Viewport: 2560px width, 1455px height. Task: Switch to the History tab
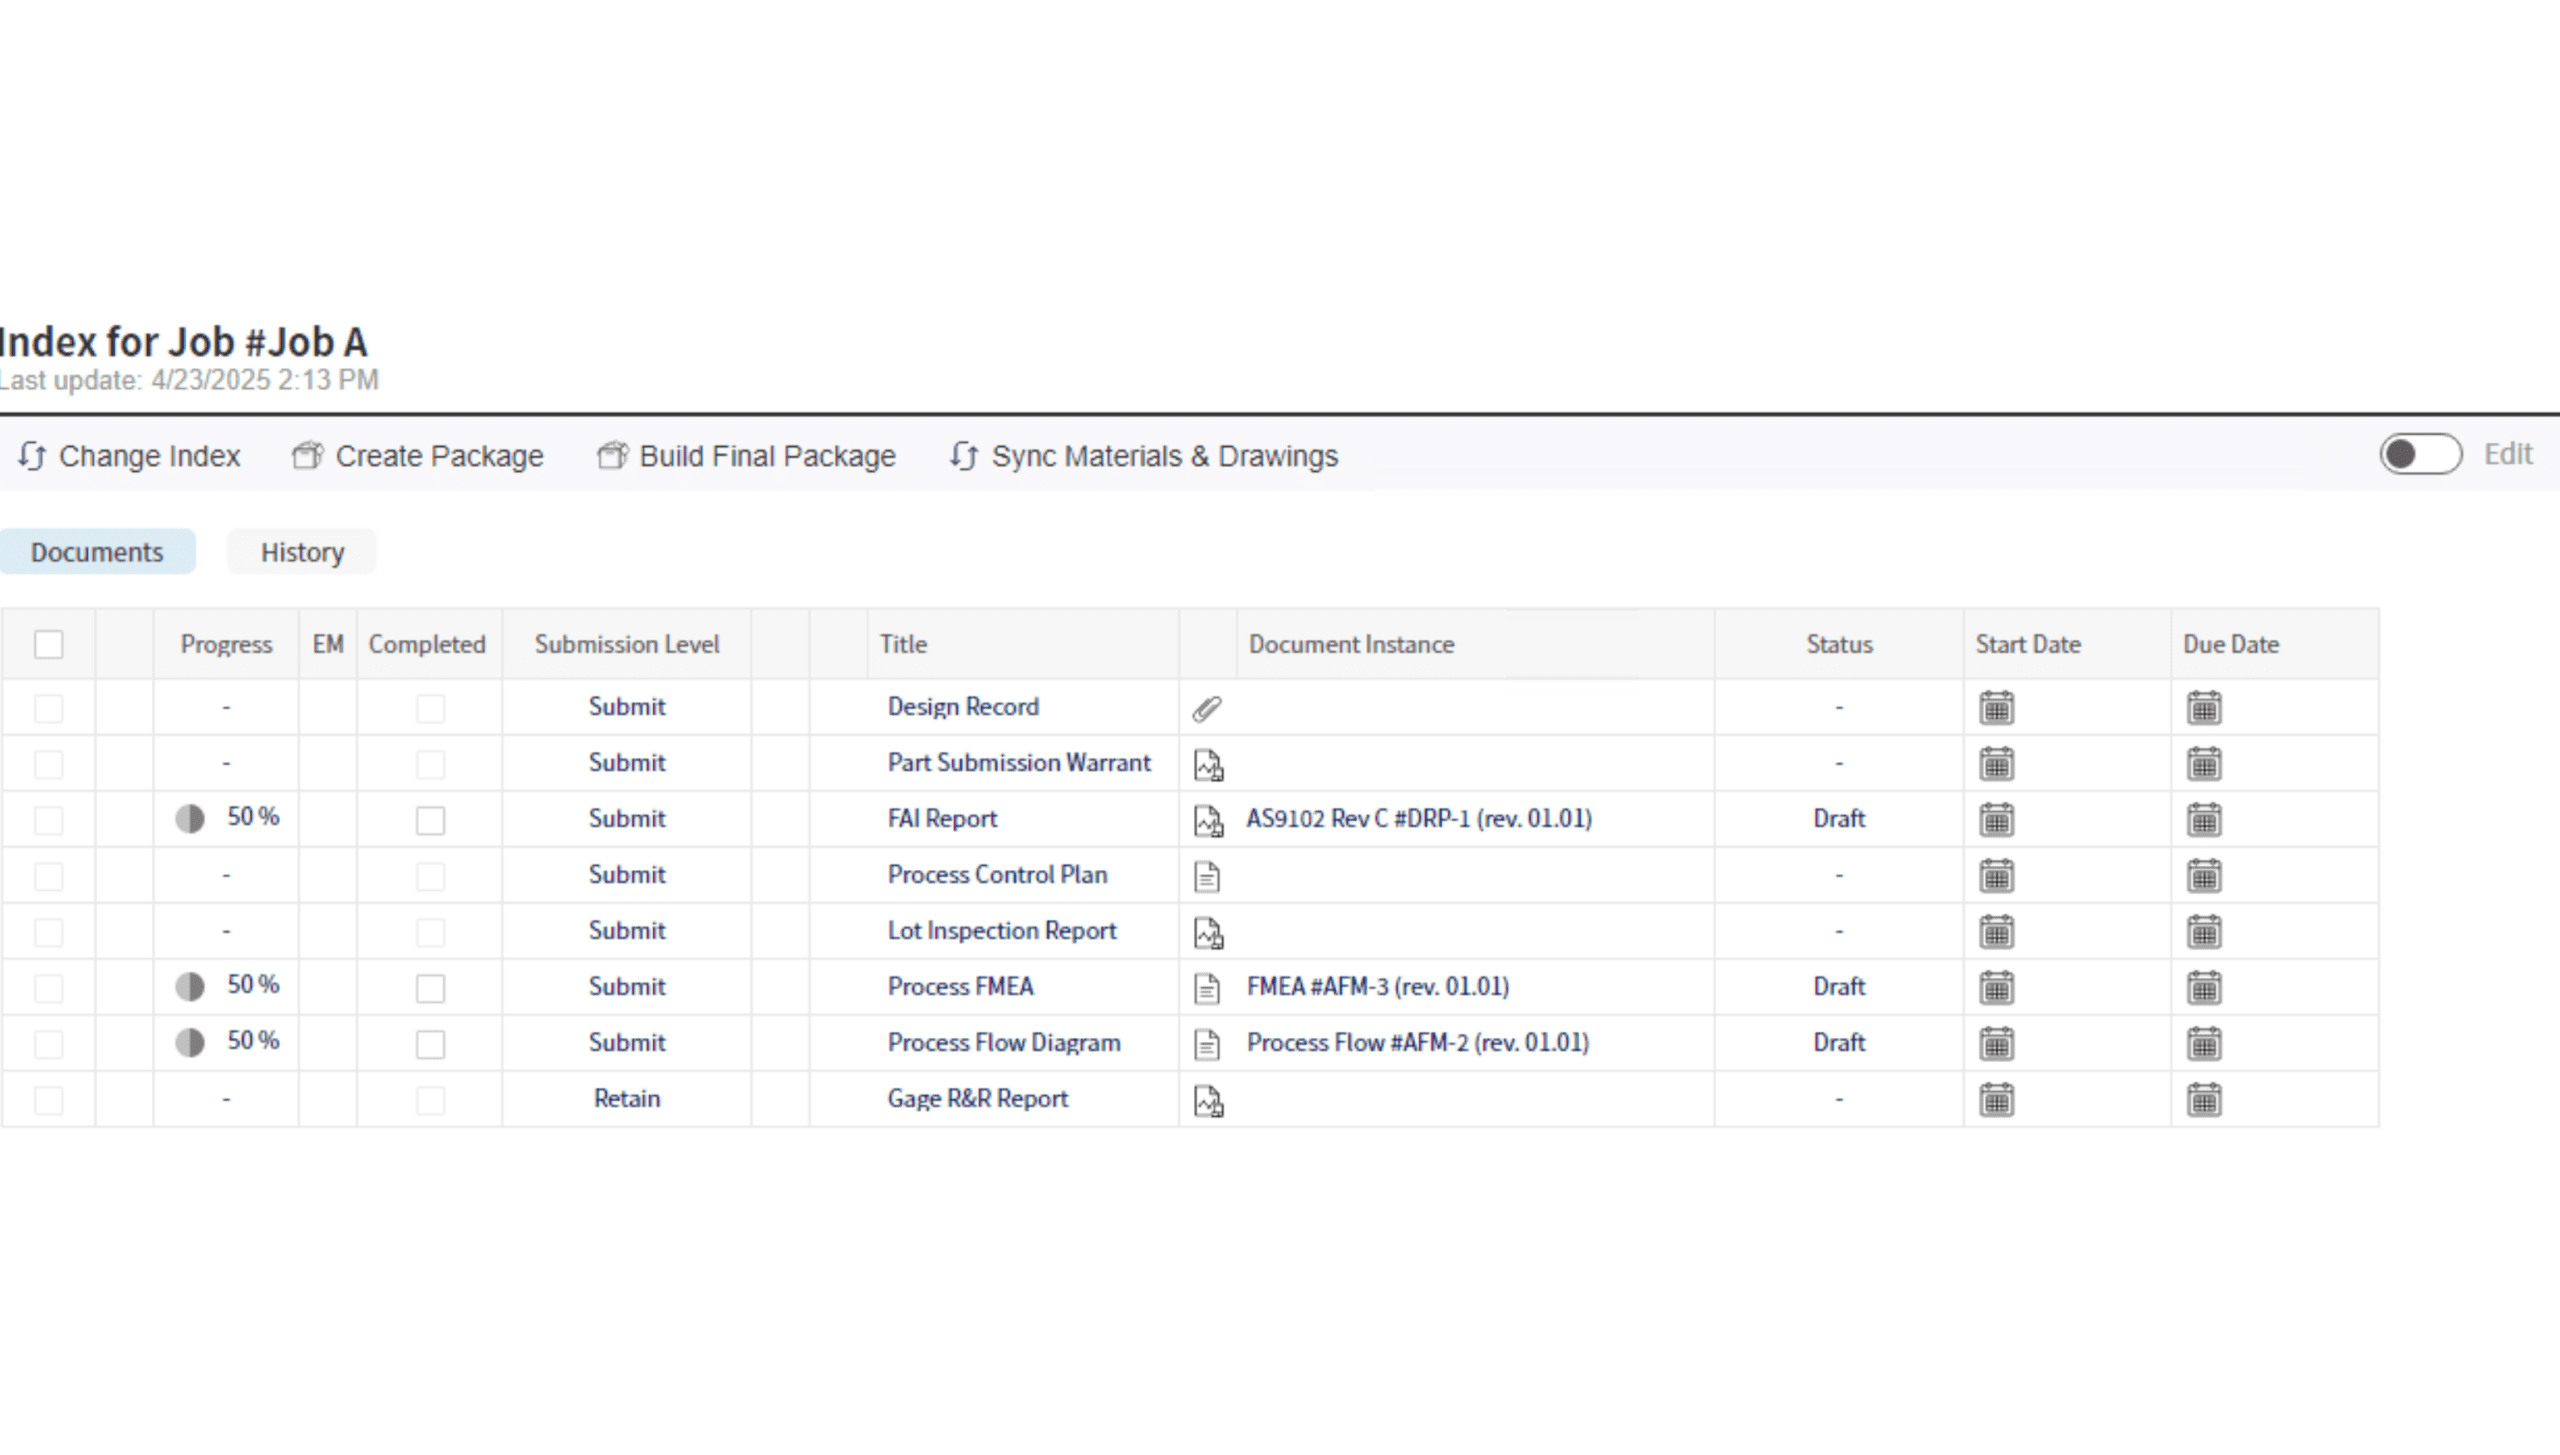point(302,552)
